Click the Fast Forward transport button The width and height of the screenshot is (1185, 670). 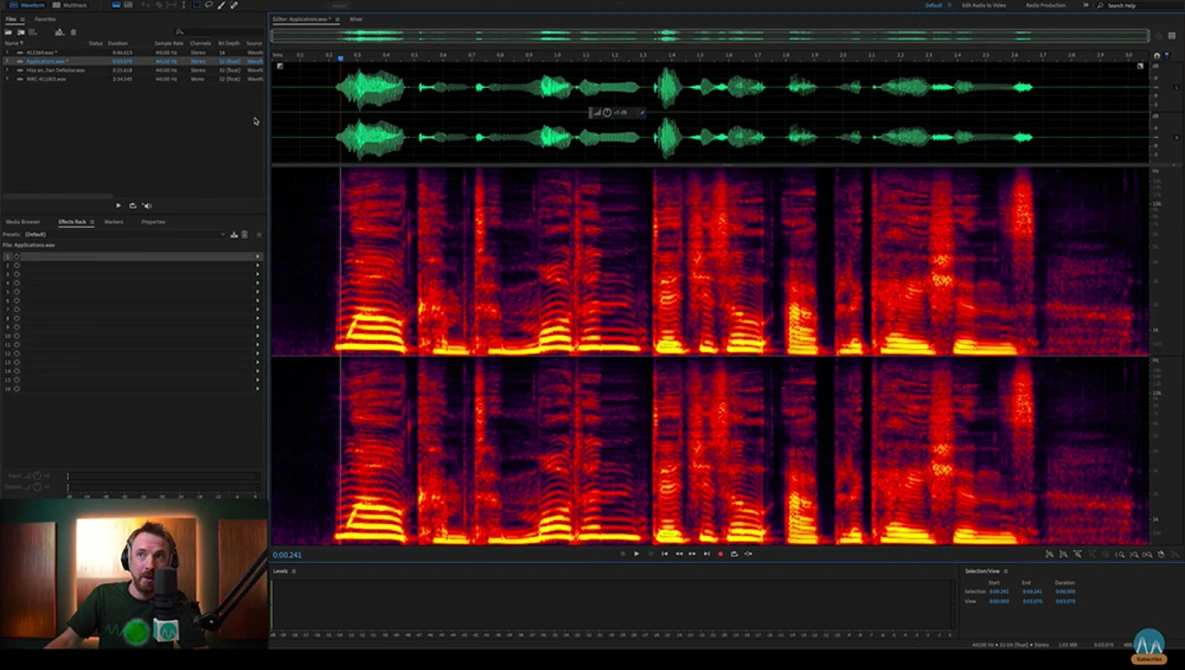(692, 554)
